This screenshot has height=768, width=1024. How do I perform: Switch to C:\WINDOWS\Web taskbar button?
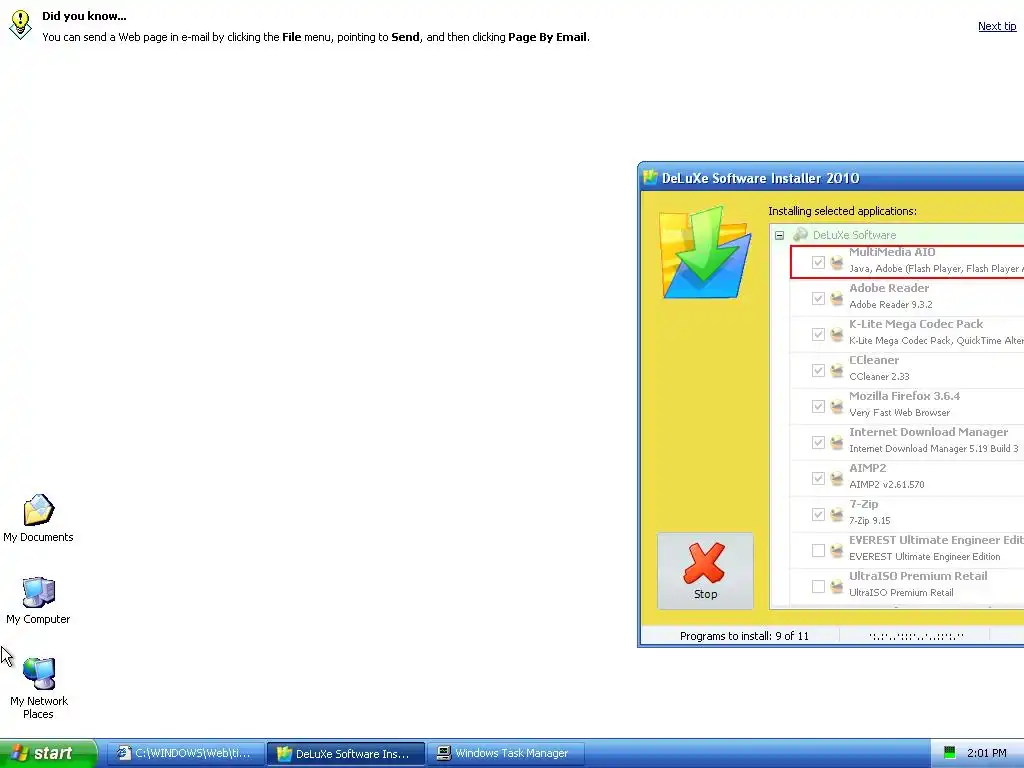click(x=185, y=753)
